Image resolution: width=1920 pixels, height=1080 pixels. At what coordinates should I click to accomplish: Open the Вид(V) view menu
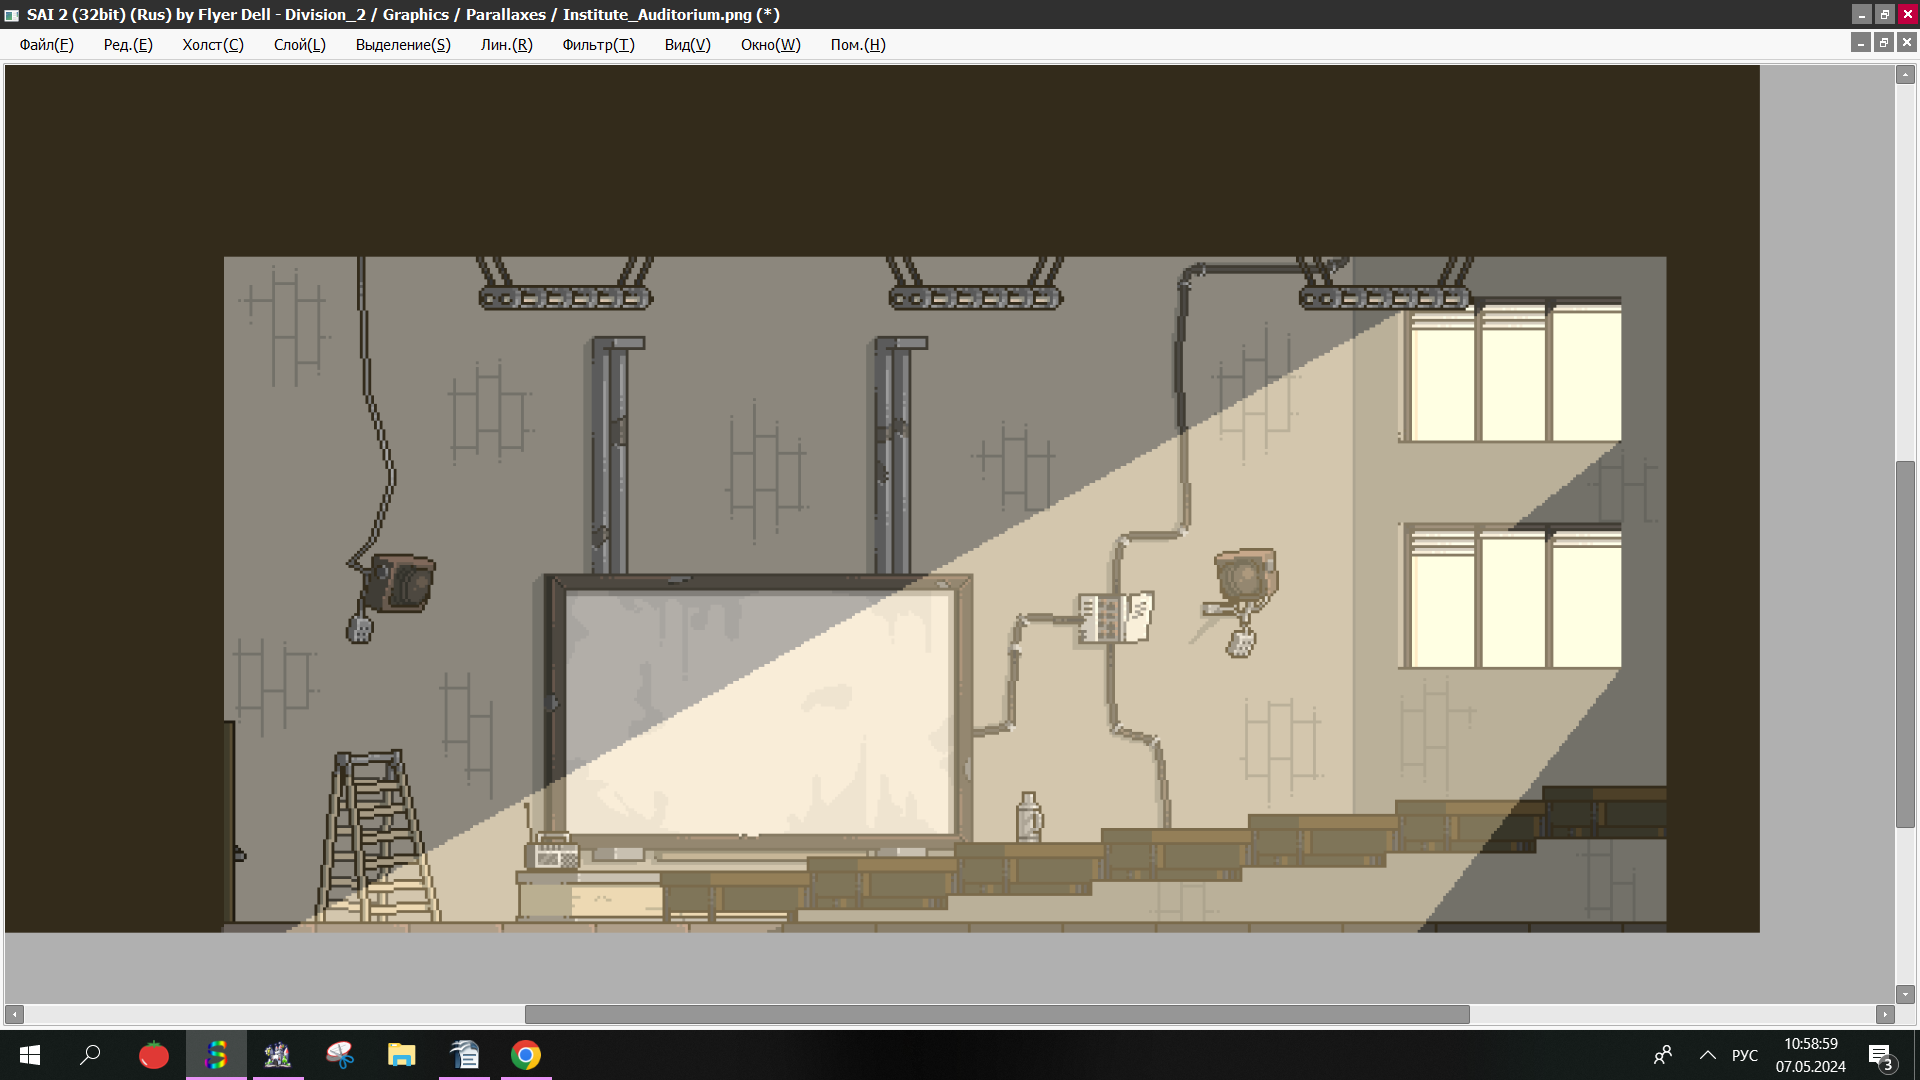click(x=687, y=45)
